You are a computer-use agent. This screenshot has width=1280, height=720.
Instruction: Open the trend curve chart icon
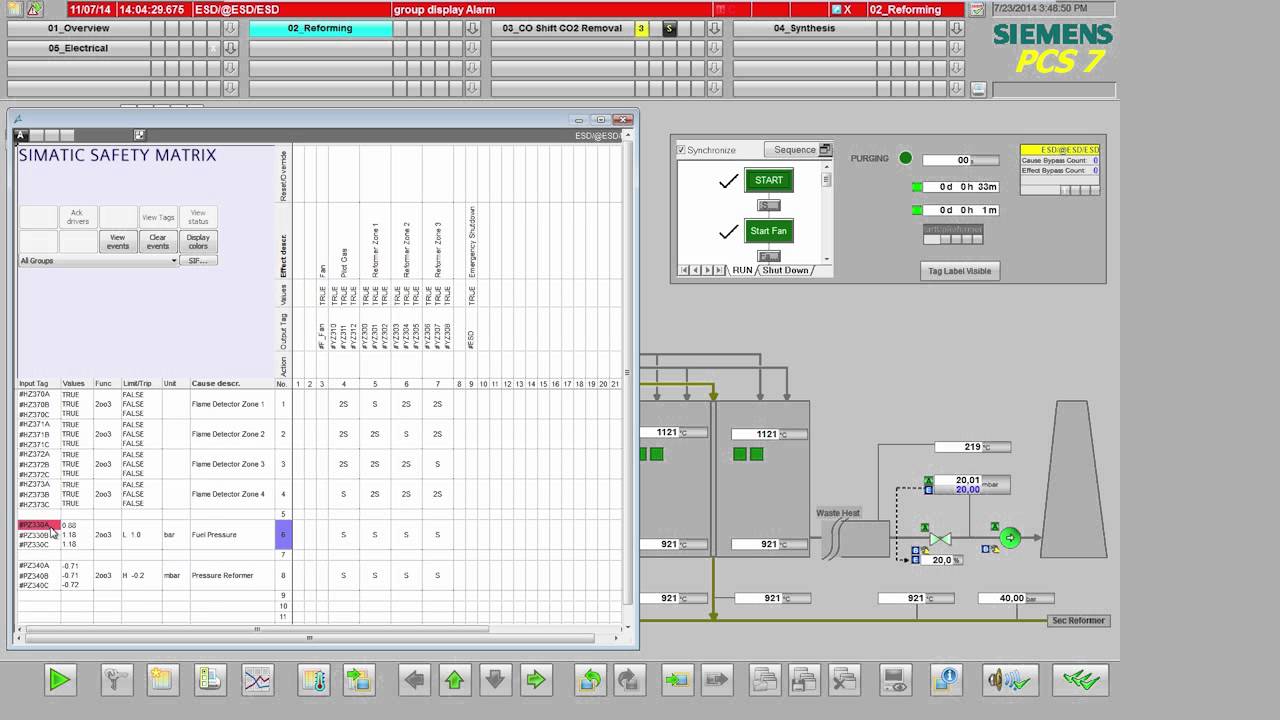[257, 680]
